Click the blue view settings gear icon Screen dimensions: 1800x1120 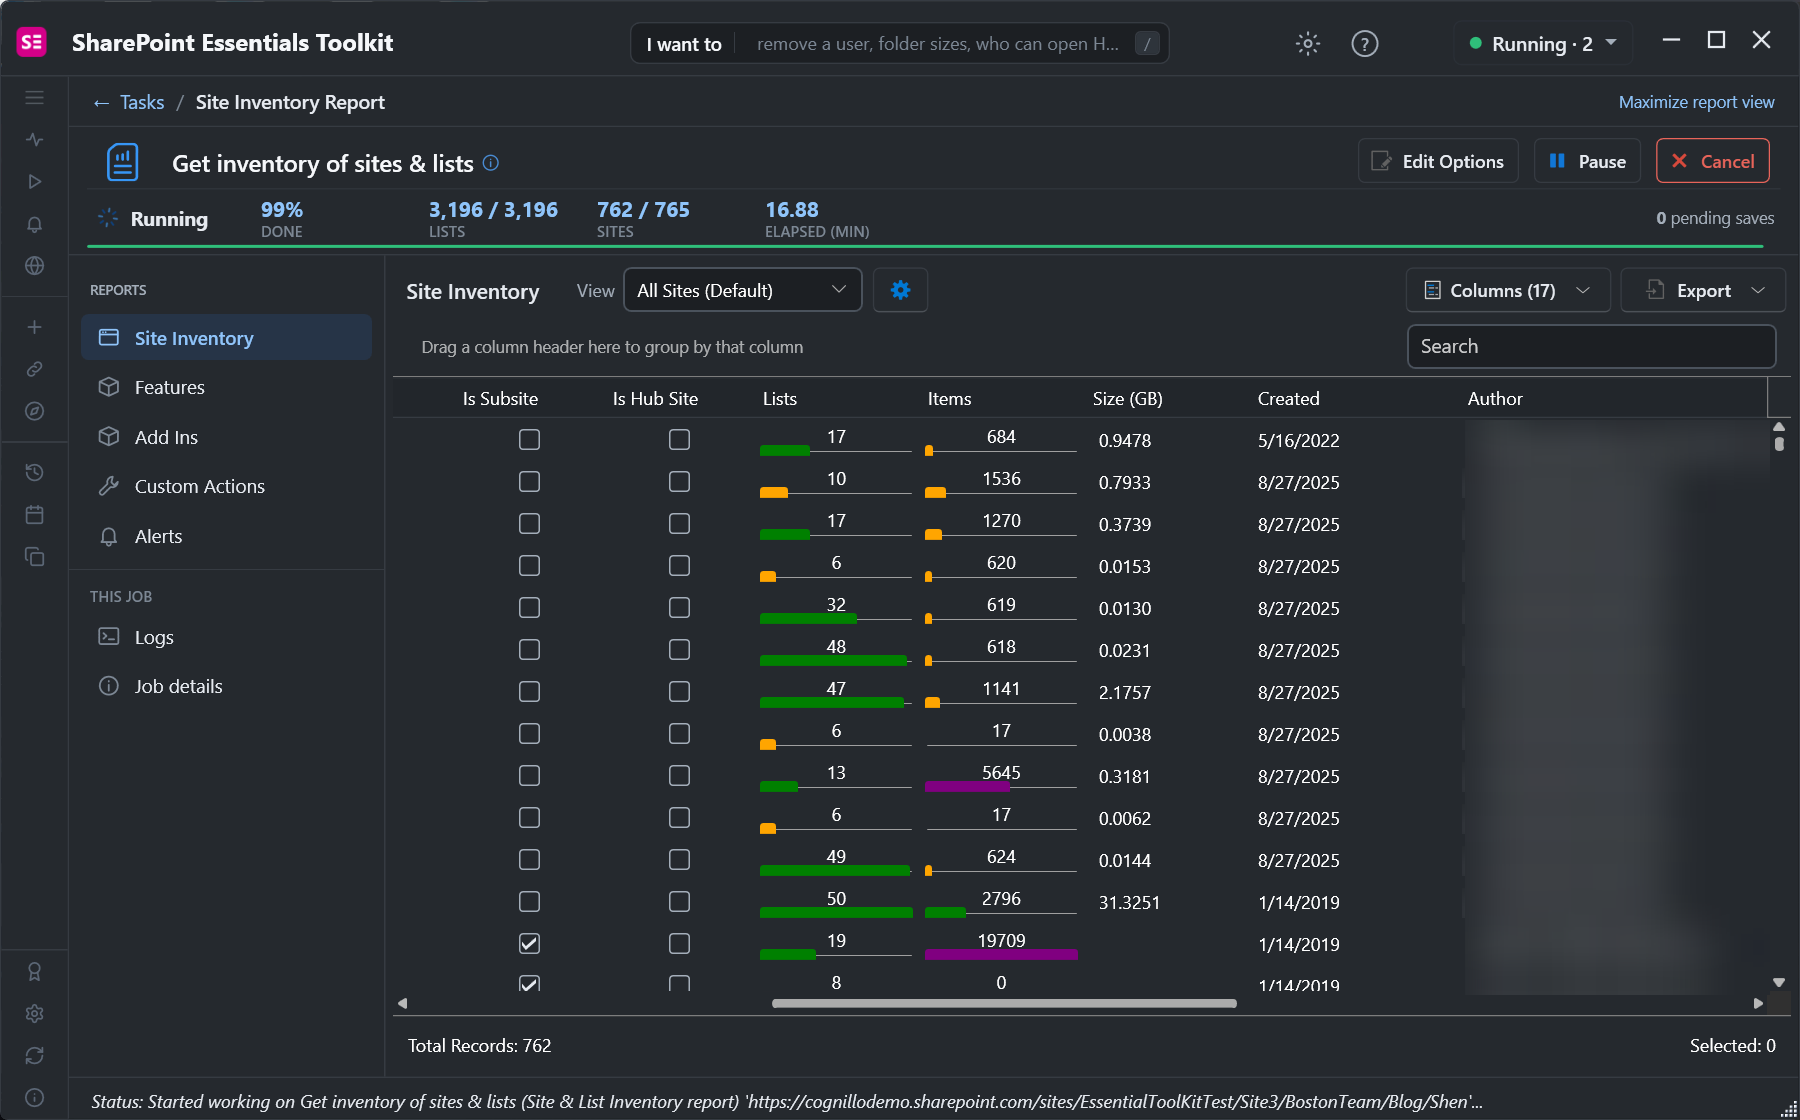click(x=900, y=290)
